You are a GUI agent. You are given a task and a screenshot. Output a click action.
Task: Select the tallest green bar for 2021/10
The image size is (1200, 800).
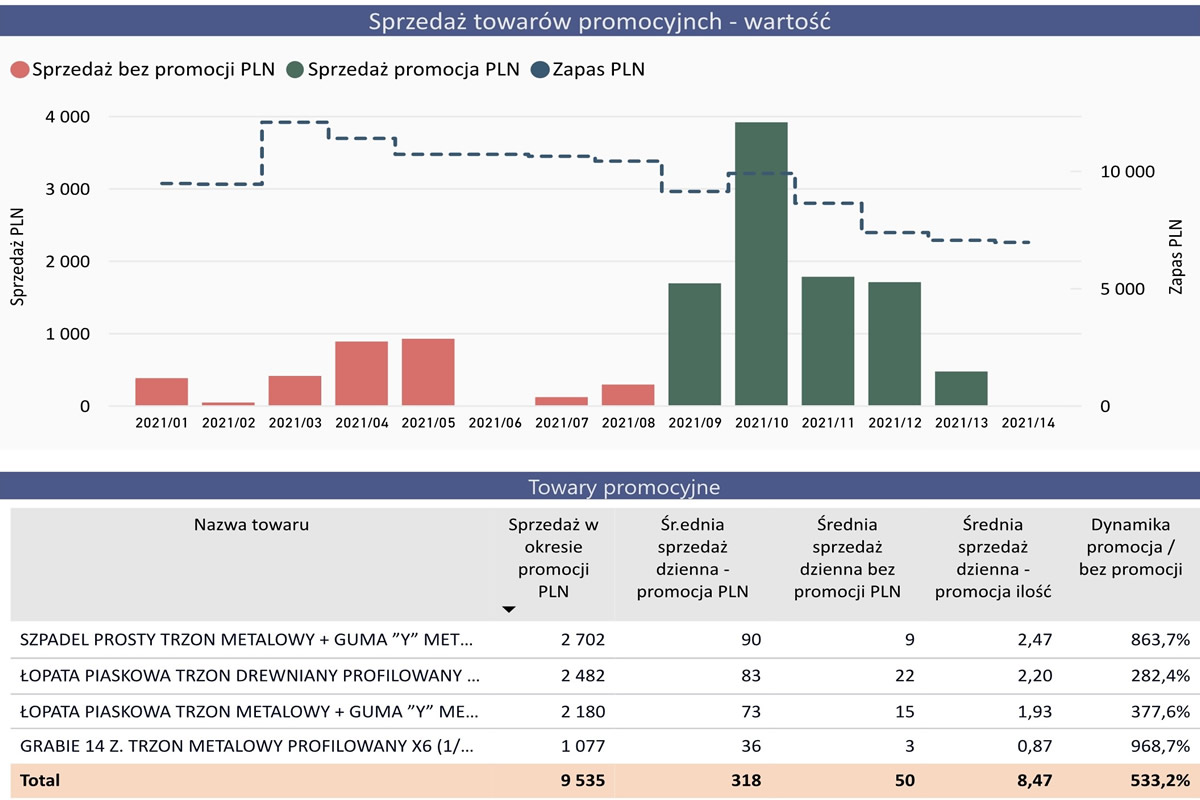point(761,264)
